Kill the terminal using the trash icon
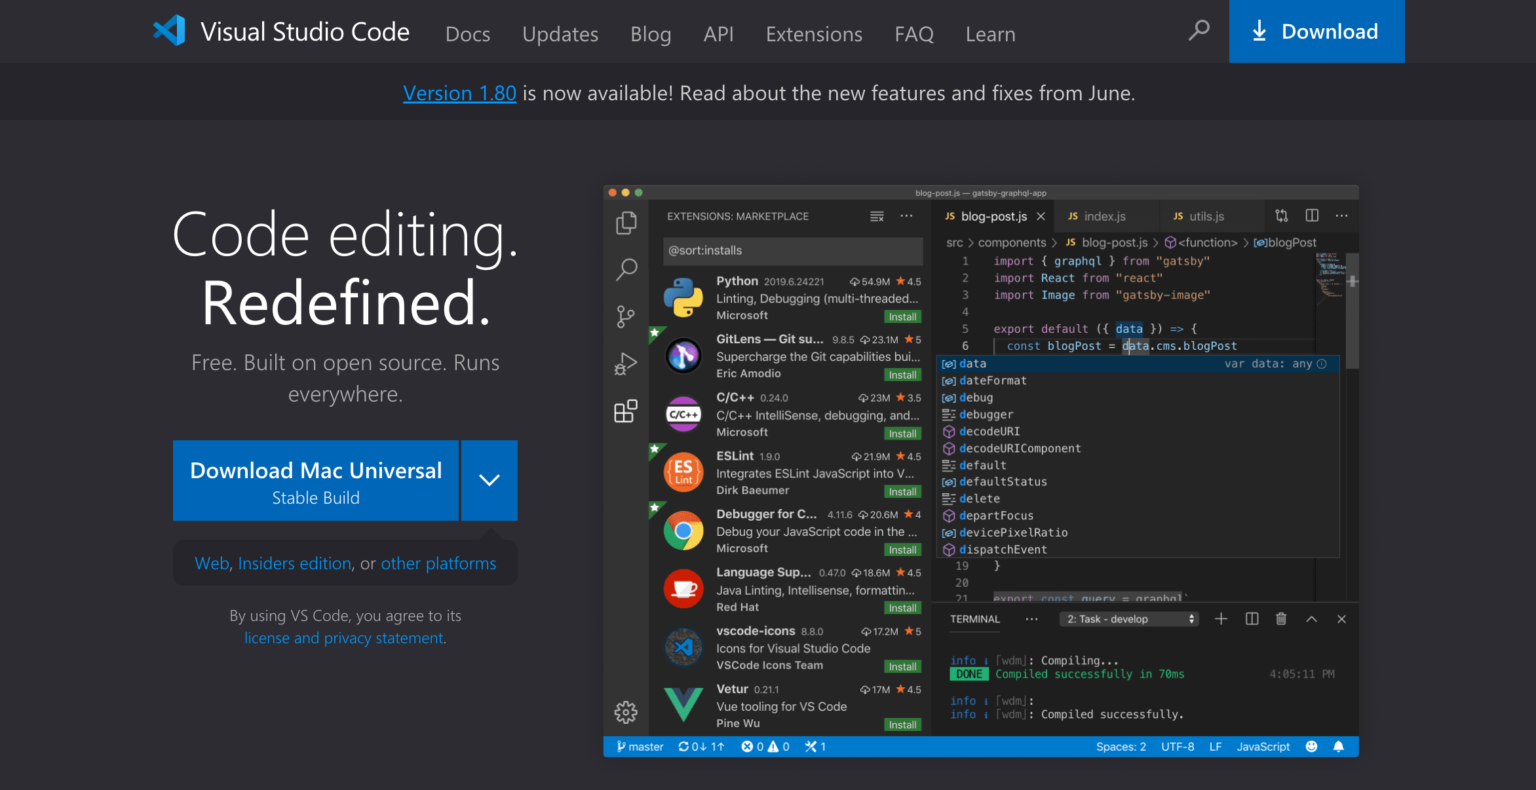This screenshot has width=1536, height=790. [x=1281, y=619]
